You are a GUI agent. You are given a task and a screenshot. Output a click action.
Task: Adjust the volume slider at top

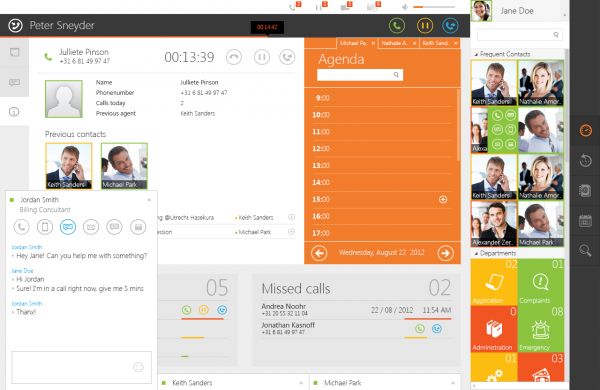[434, 7]
